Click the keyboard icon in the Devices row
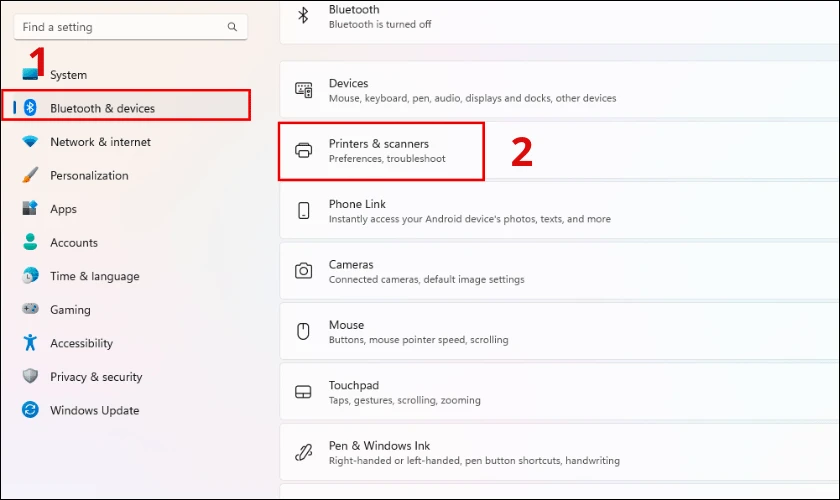The width and height of the screenshot is (840, 500). click(304, 89)
